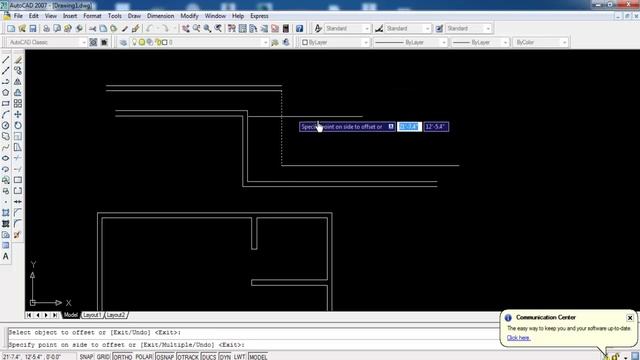Viewport: 640px width, 360px height.
Task: Select the Erase modify tool
Action: click(18, 60)
